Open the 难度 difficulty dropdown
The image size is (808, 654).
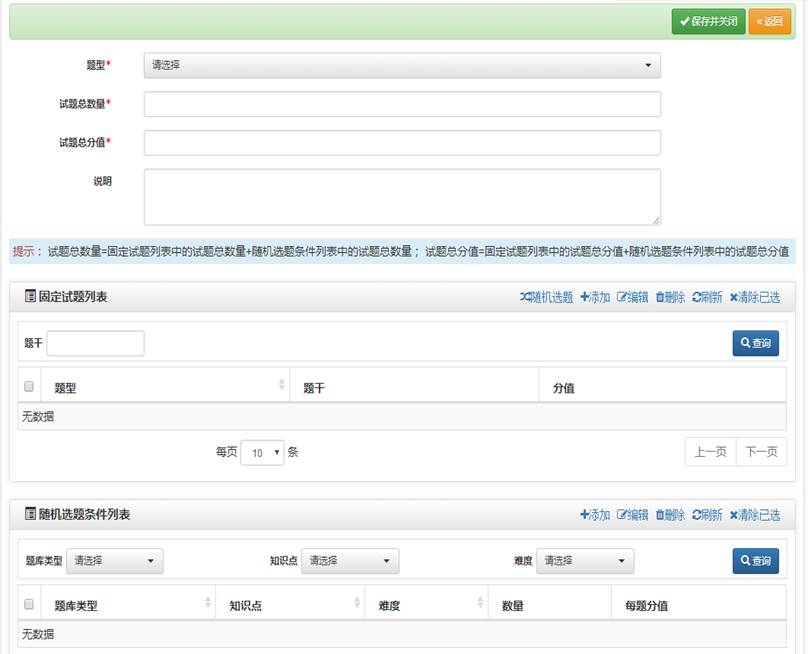[585, 561]
